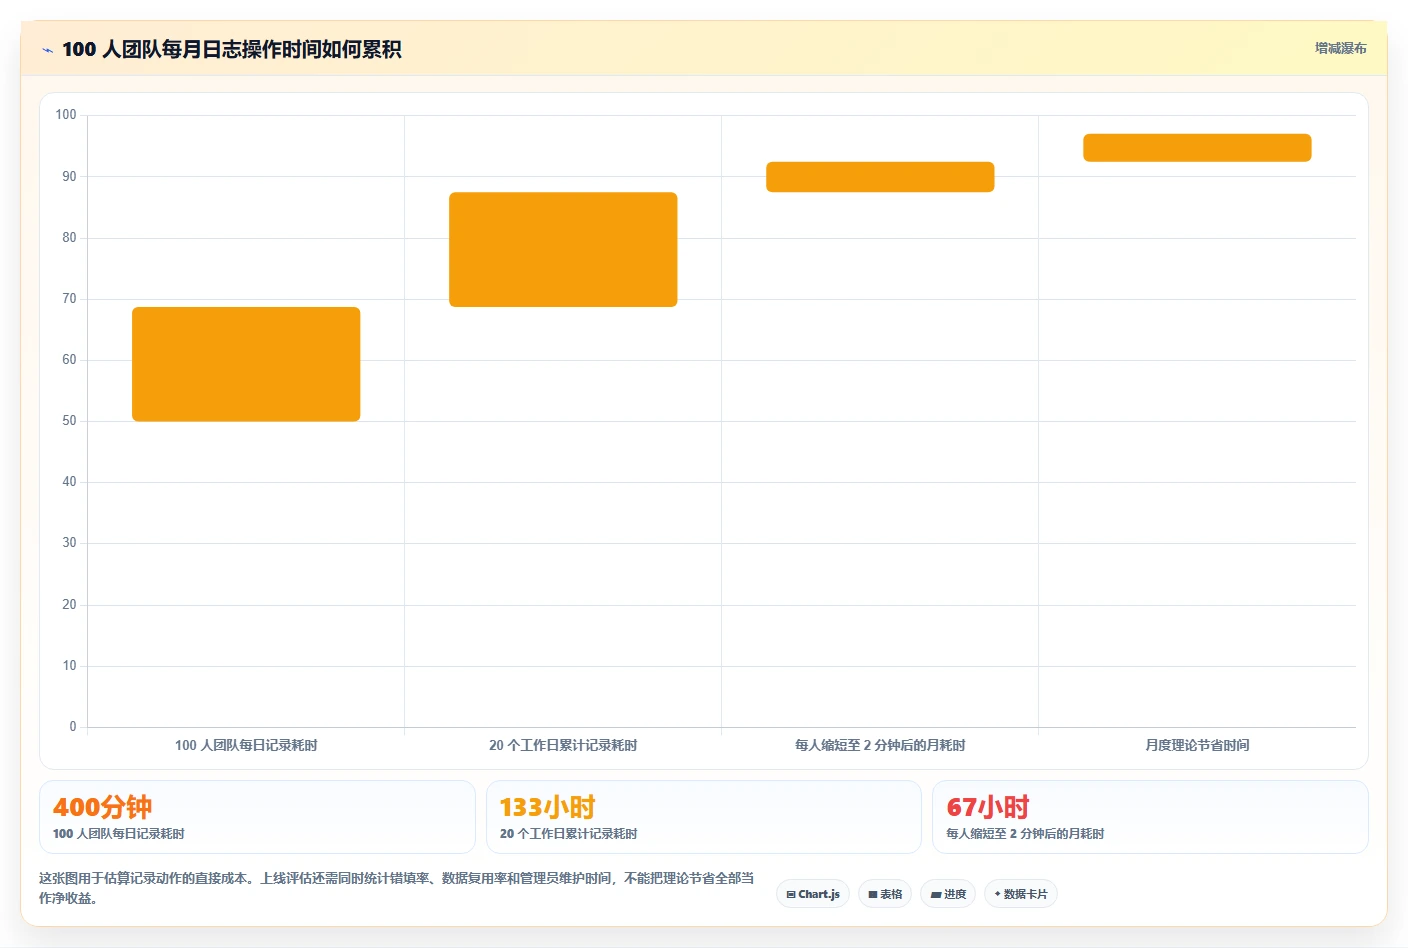Select the 67小时 stat card
The image size is (1408, 948).
[1150, 817]
